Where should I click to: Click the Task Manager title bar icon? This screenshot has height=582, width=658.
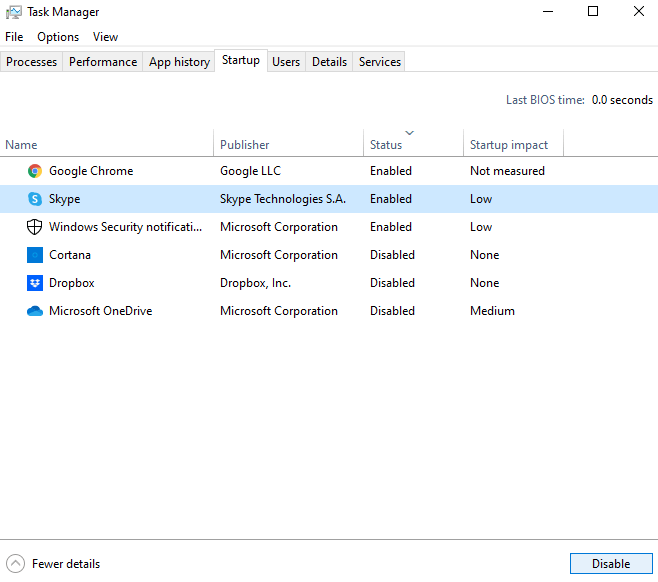[x=13, y=12]
